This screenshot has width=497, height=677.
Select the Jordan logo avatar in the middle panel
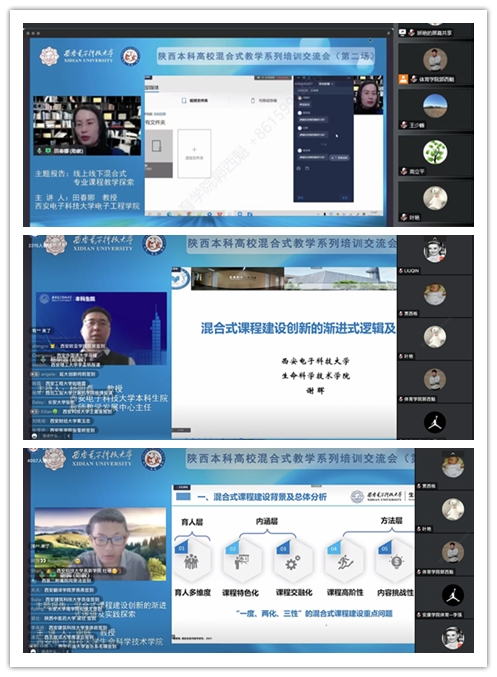[x=435, y=422]
